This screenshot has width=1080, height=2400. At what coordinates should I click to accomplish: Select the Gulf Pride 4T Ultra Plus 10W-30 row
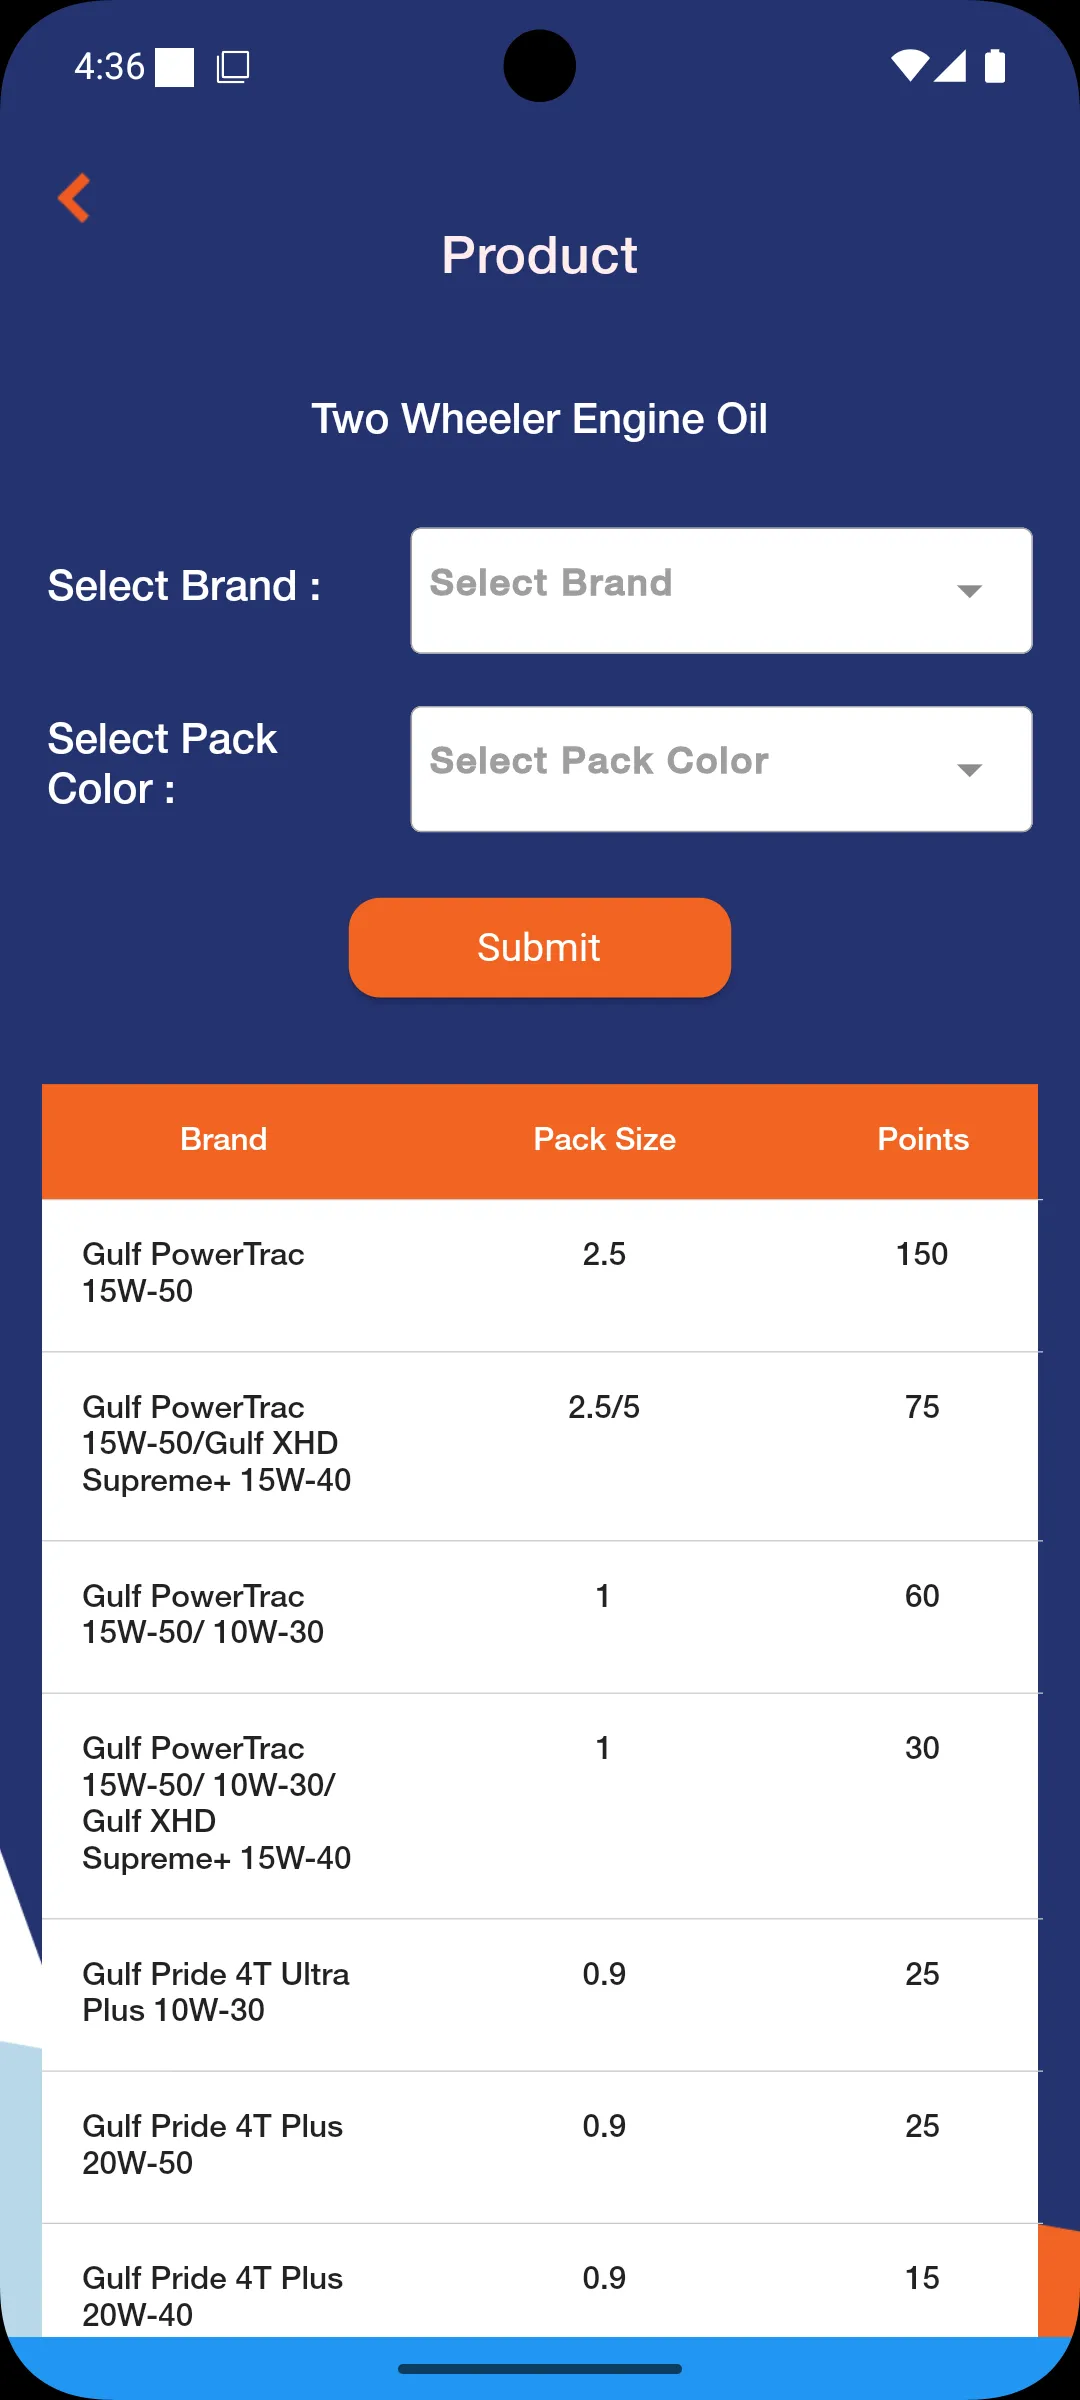tap(540, 1993)
